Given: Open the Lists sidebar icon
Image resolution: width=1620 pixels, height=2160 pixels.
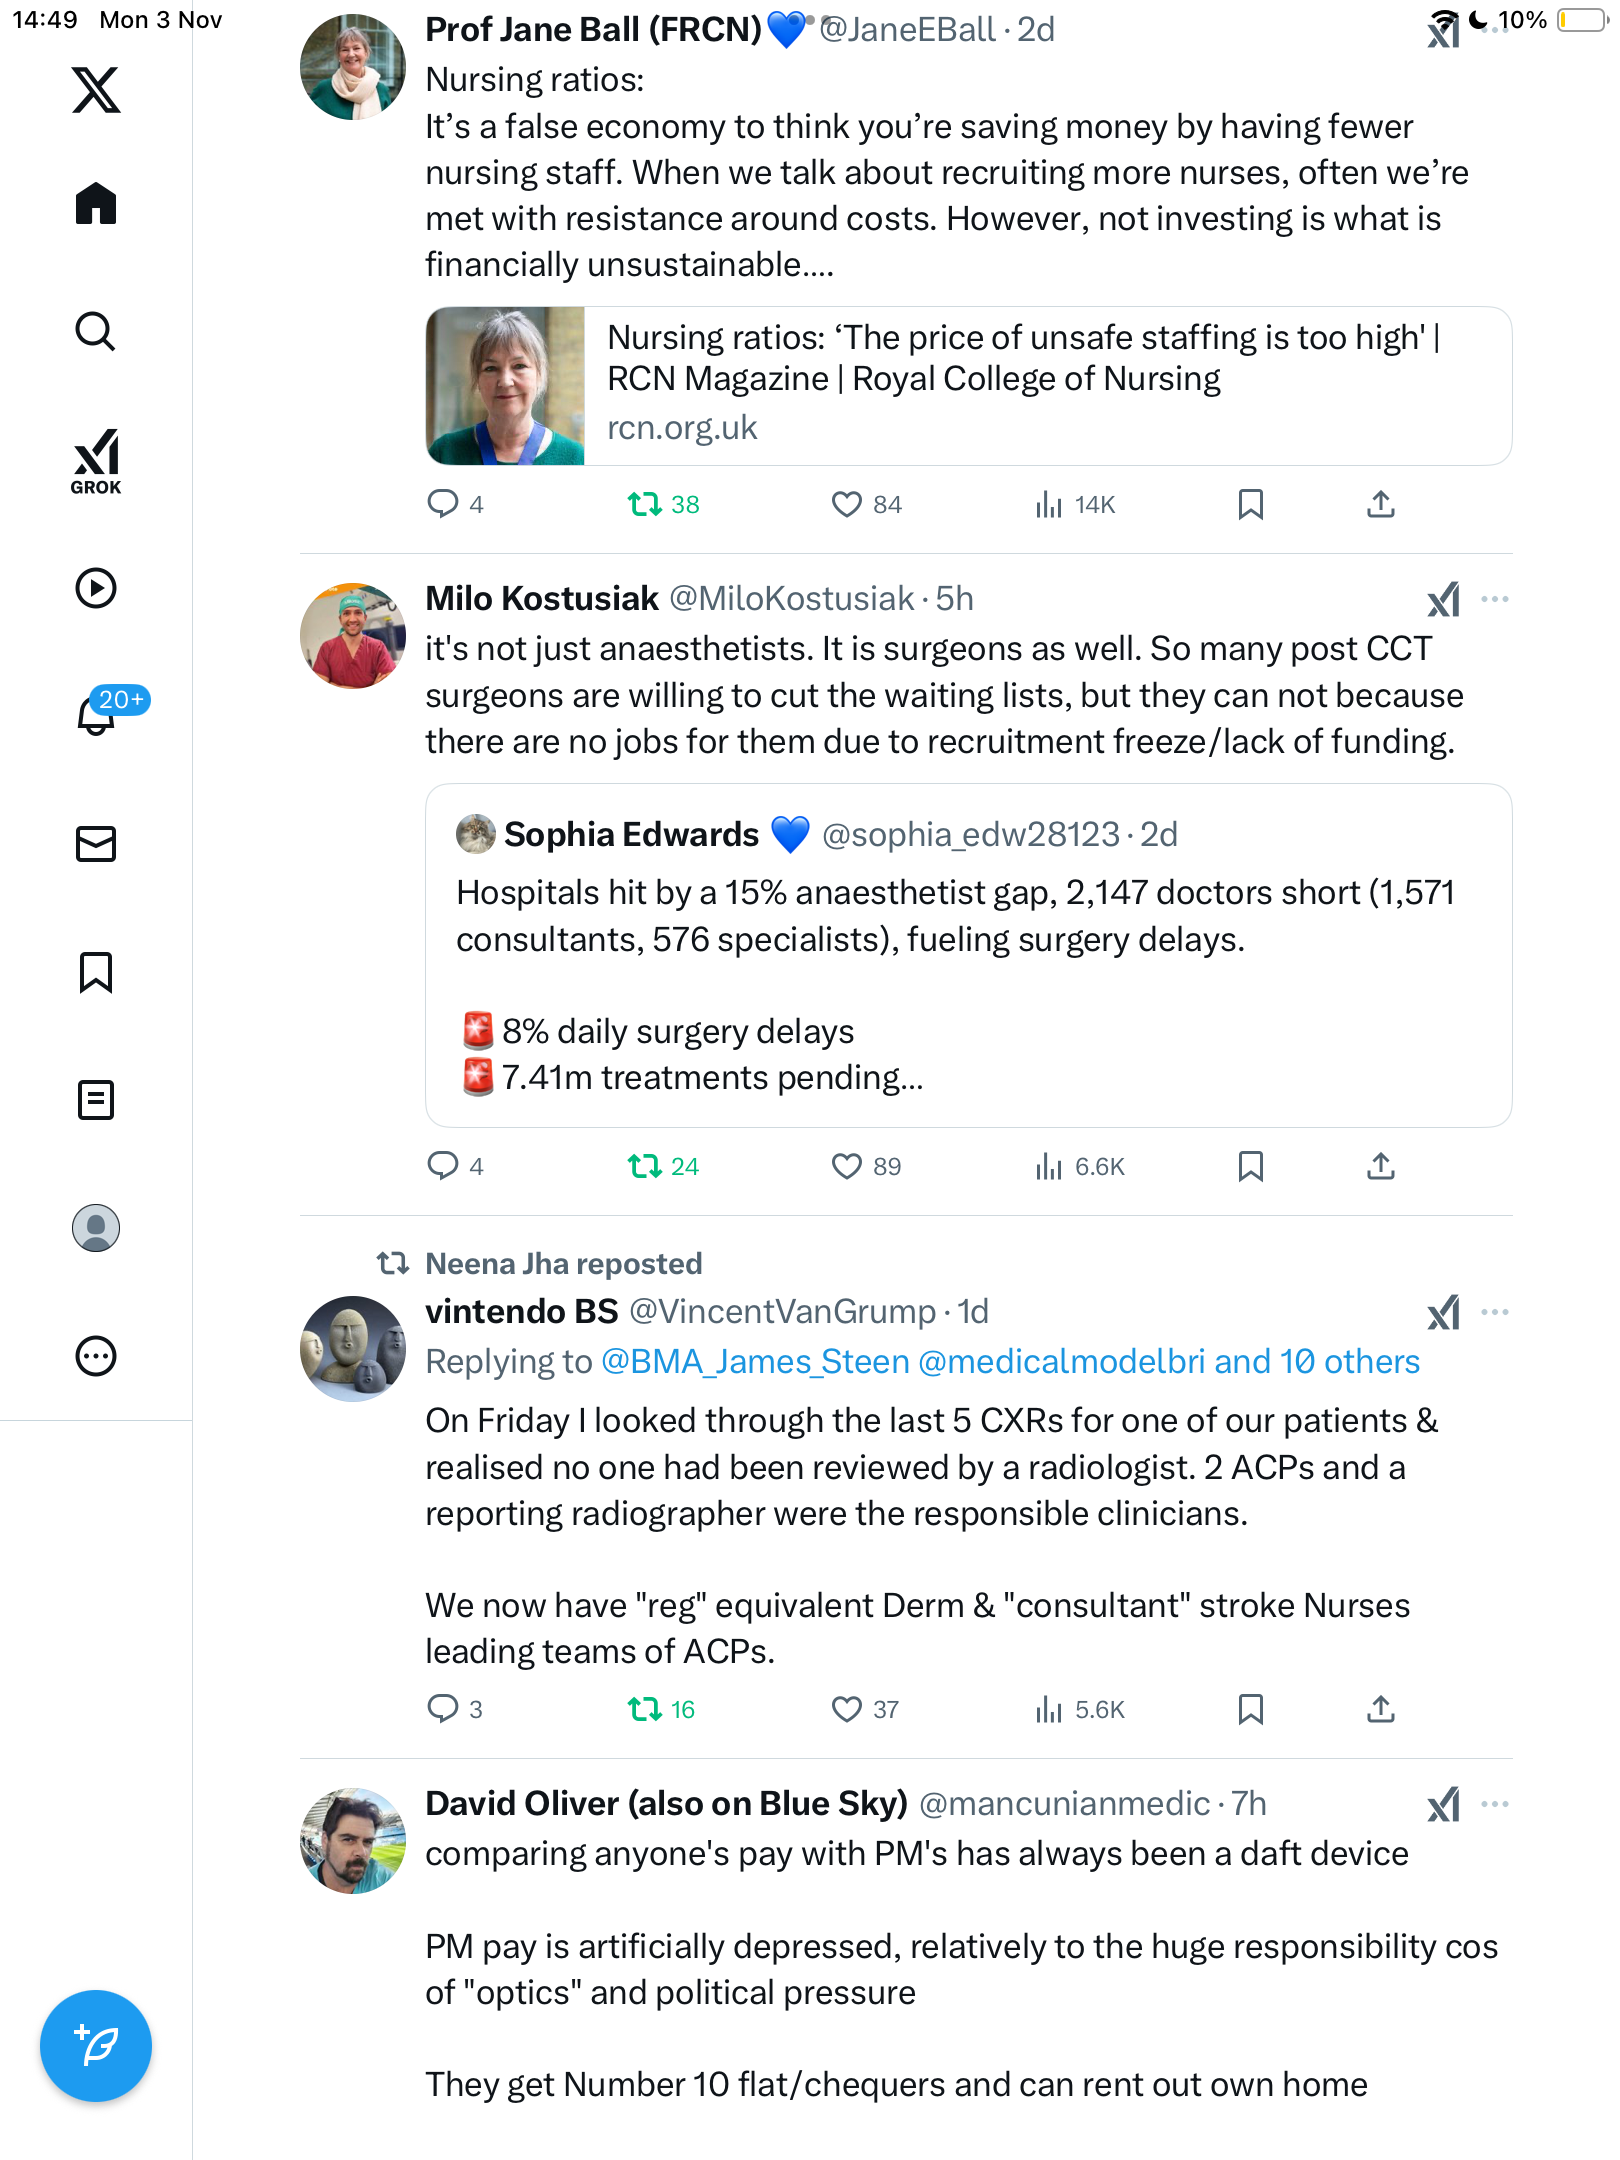Looking at the screenshot, I should (x=96, y=1100).
